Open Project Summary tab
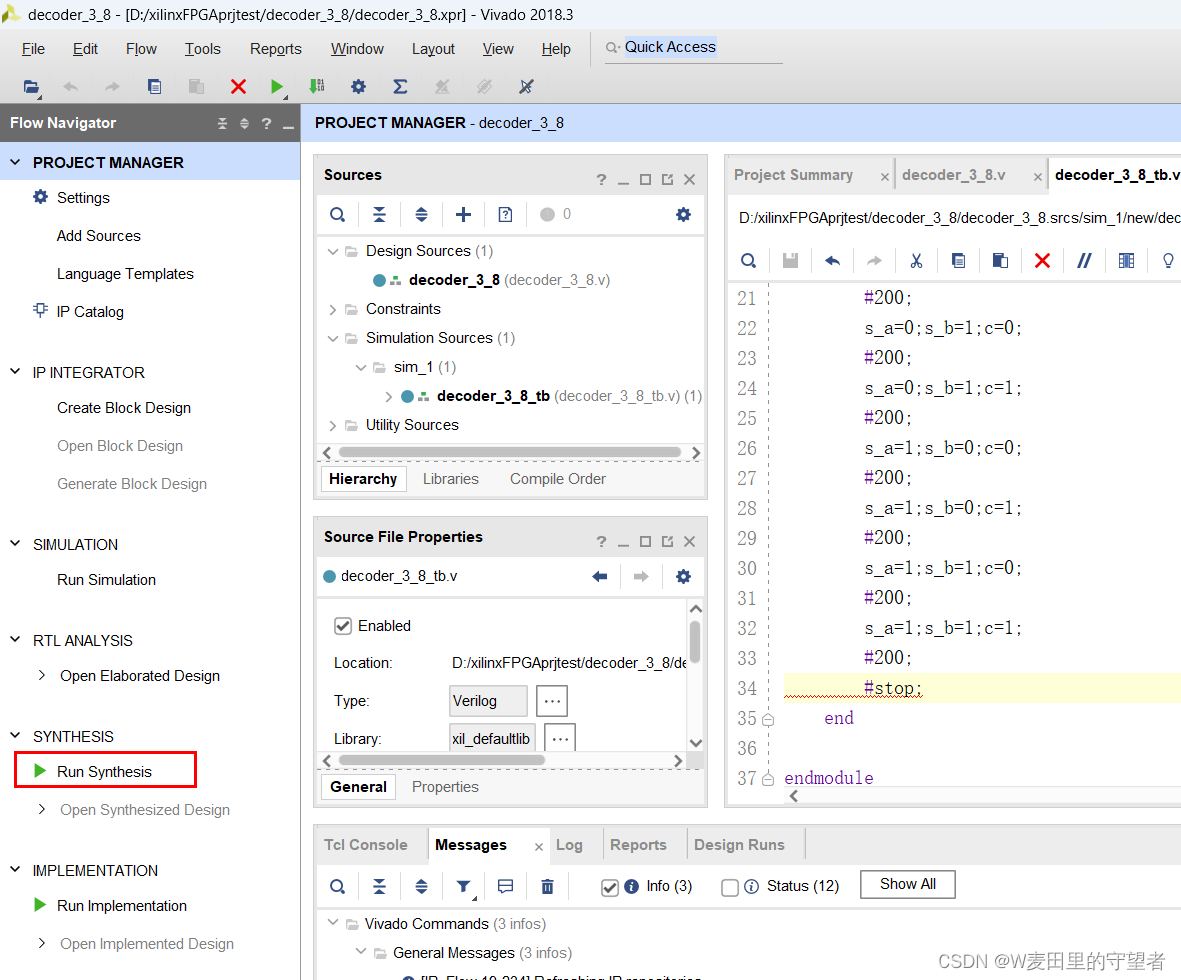 [794, 175]
